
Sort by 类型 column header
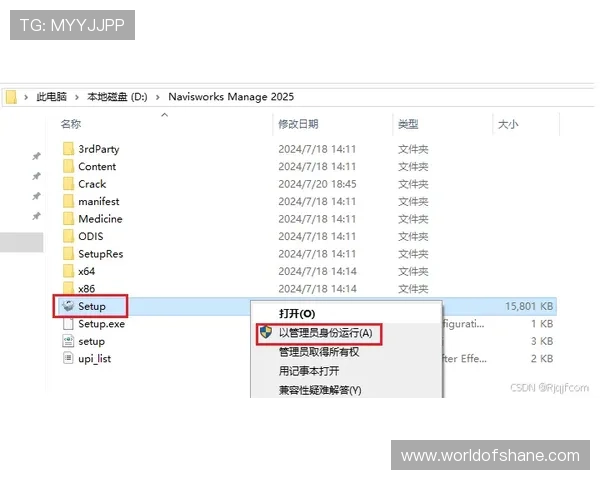pyautogui.click(x=408, y=124)
